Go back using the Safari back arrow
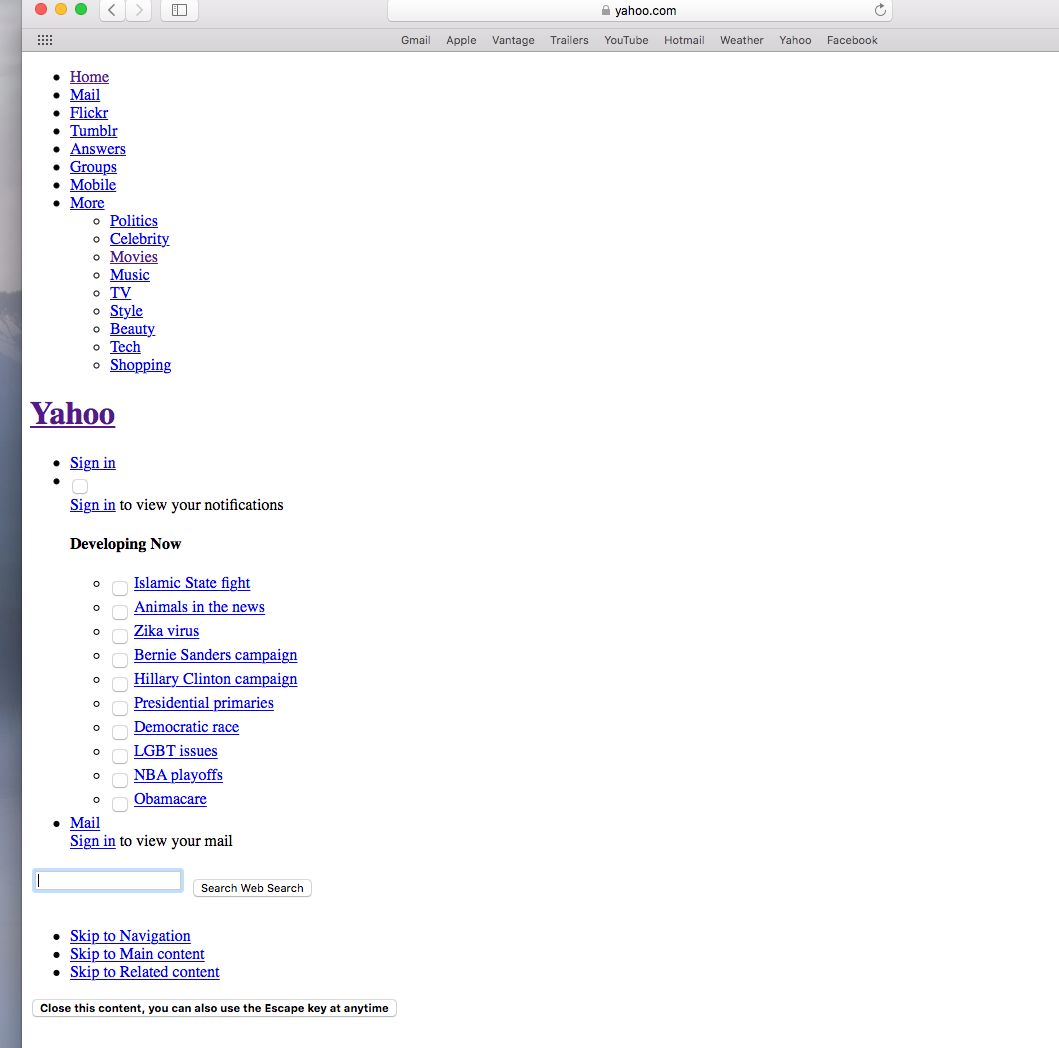The width and height of the screenshot is (1059, 1048). [x=112, y=10]
